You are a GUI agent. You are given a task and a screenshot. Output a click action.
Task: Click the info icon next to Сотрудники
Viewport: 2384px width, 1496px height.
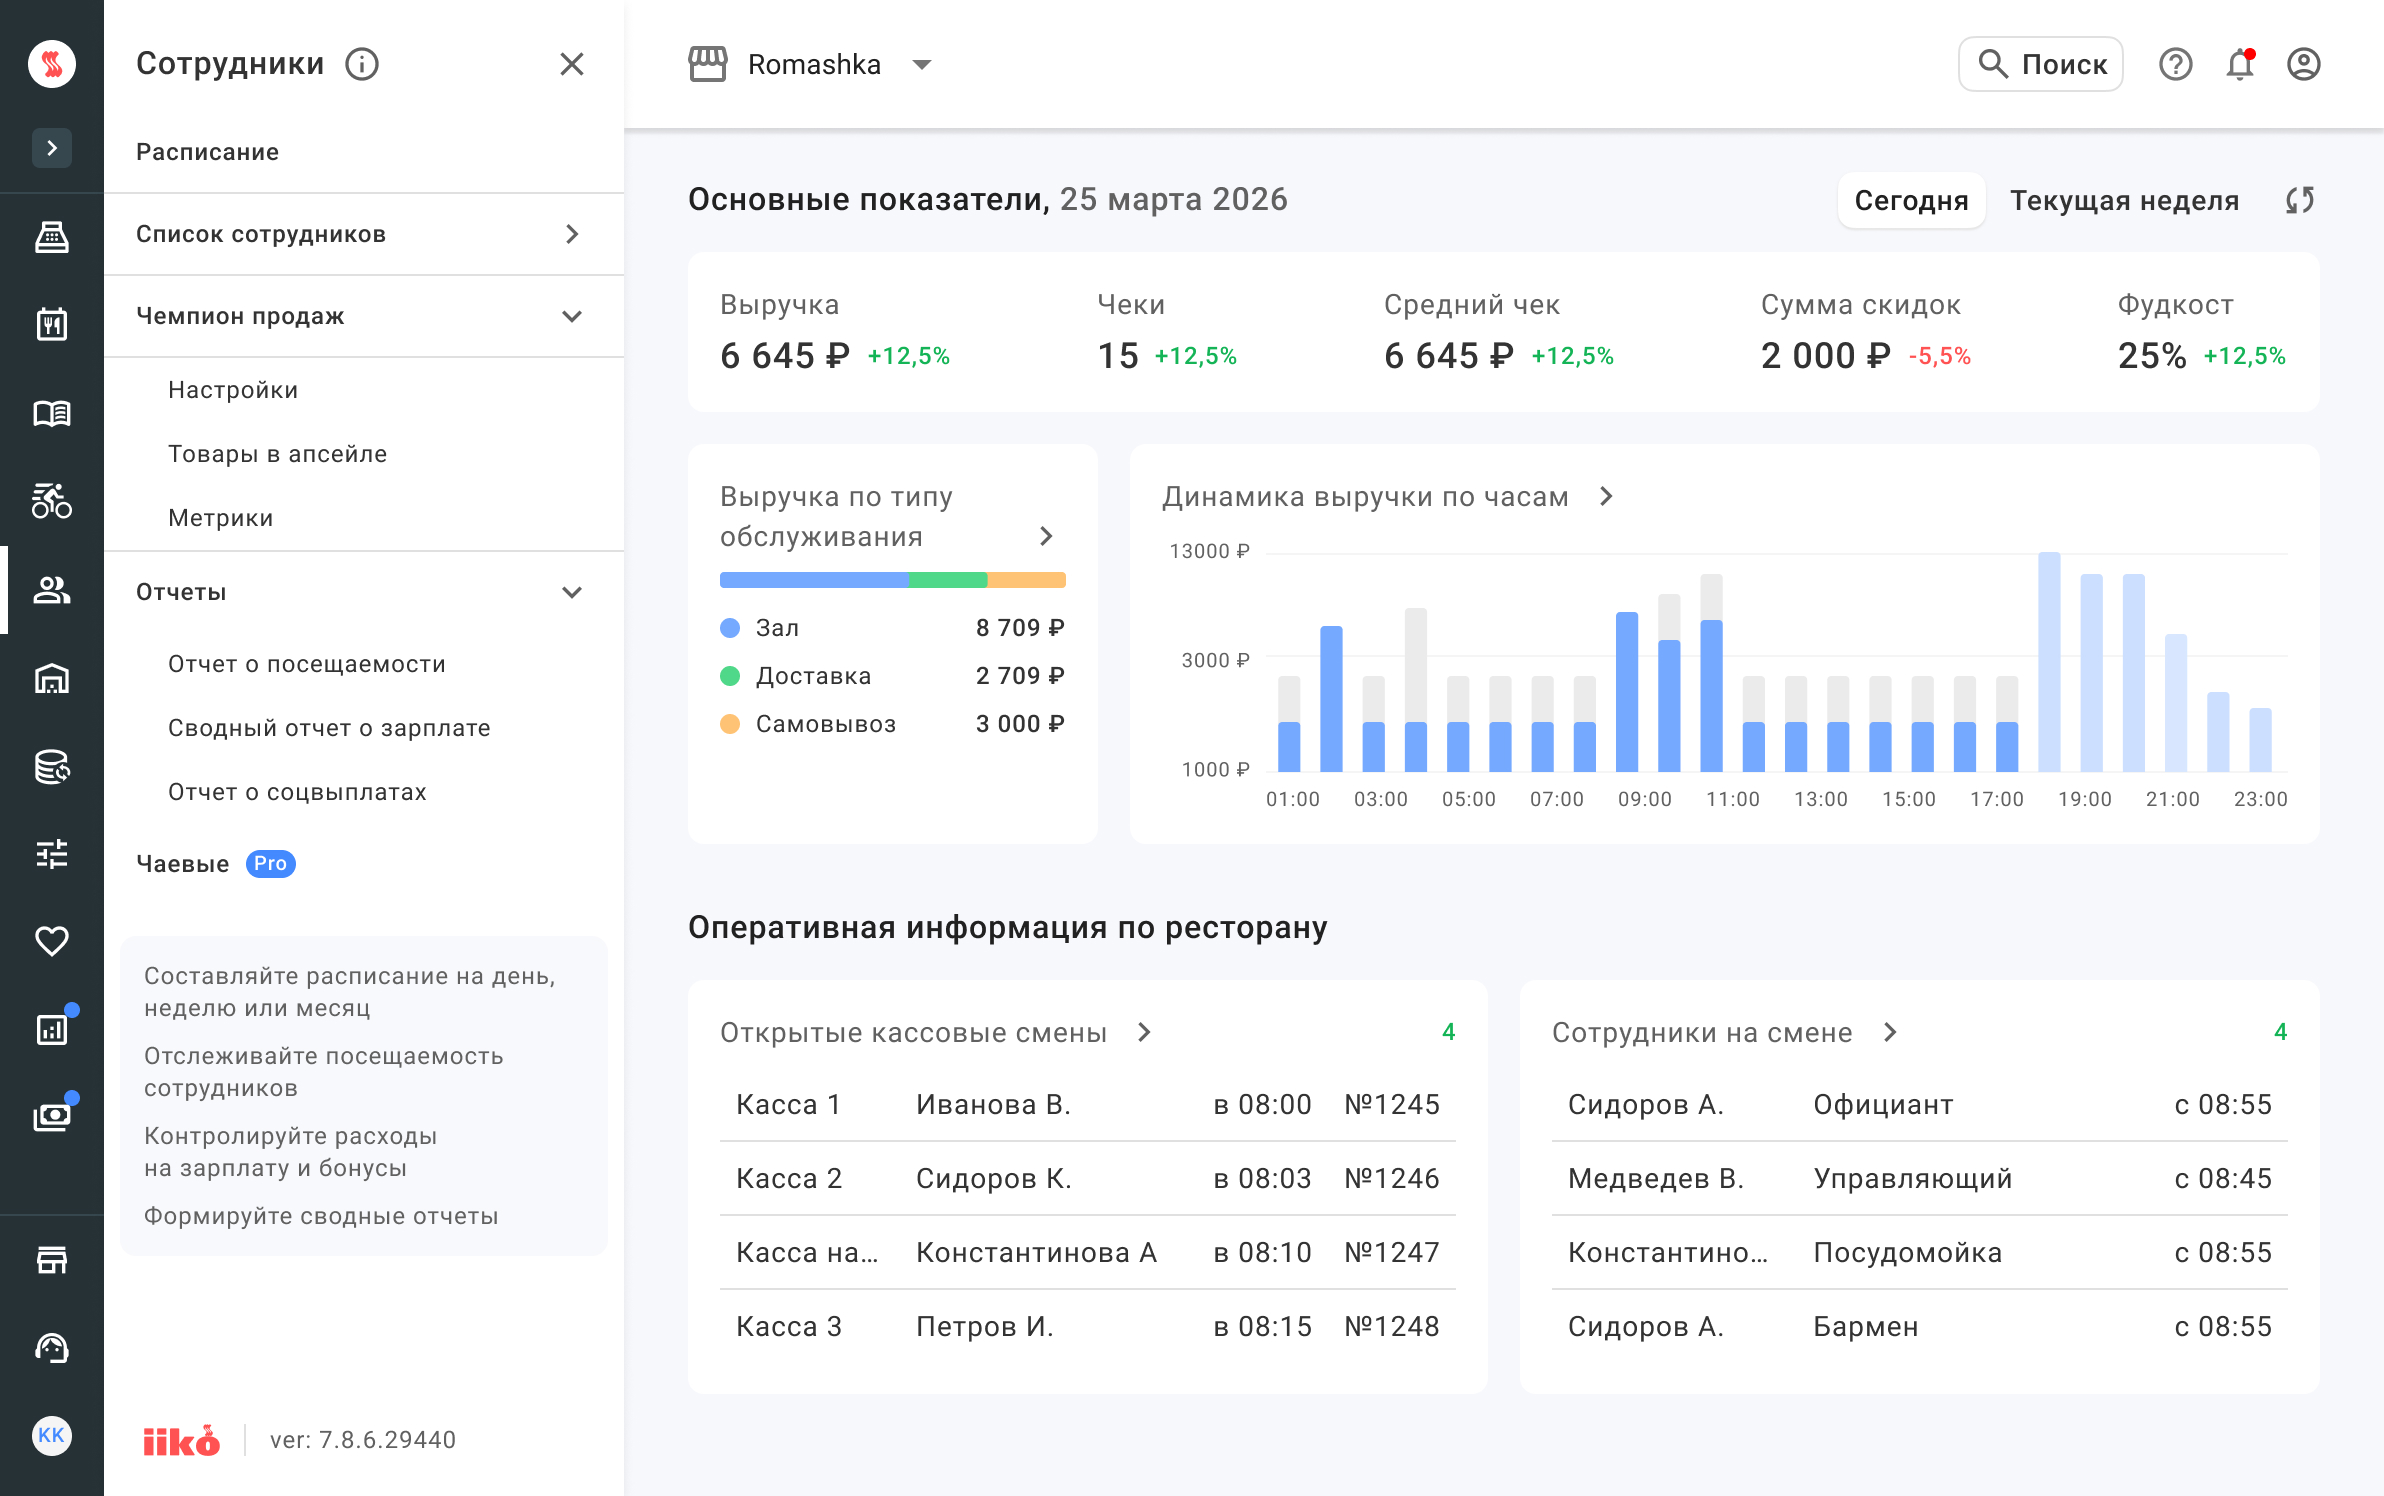click(x=362, y=64)
